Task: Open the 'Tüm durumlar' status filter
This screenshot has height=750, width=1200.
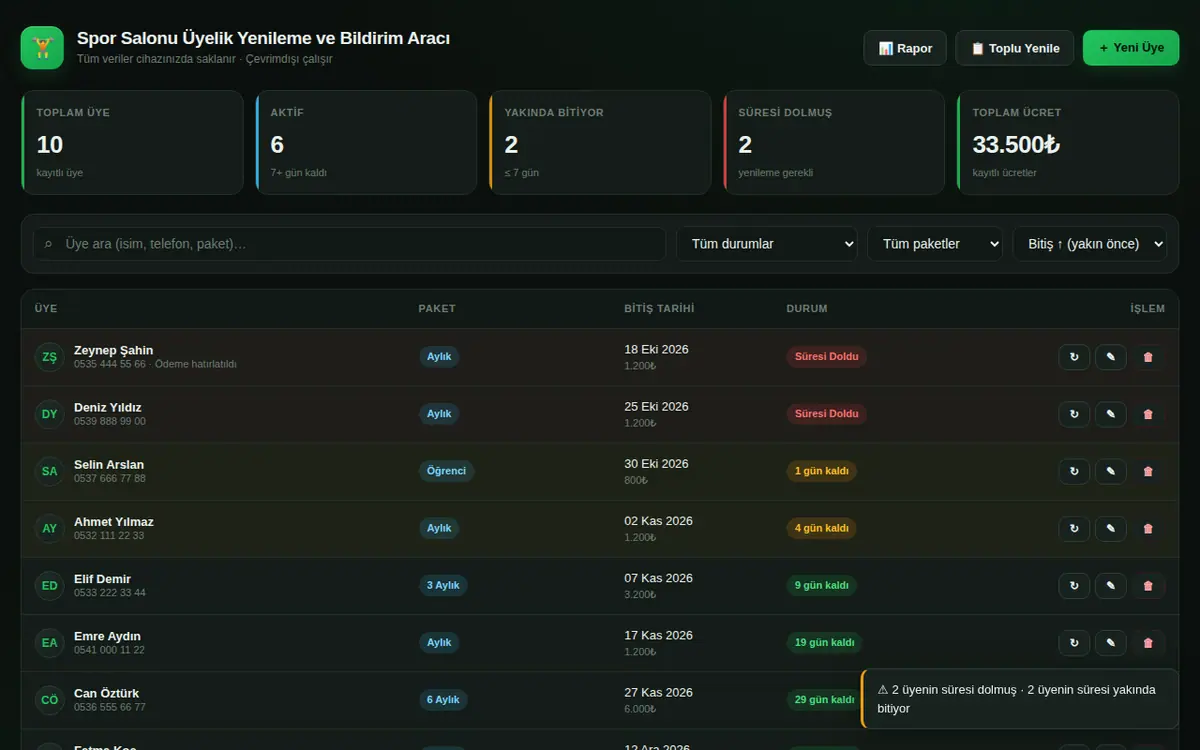Action: [x=767, y=244]
